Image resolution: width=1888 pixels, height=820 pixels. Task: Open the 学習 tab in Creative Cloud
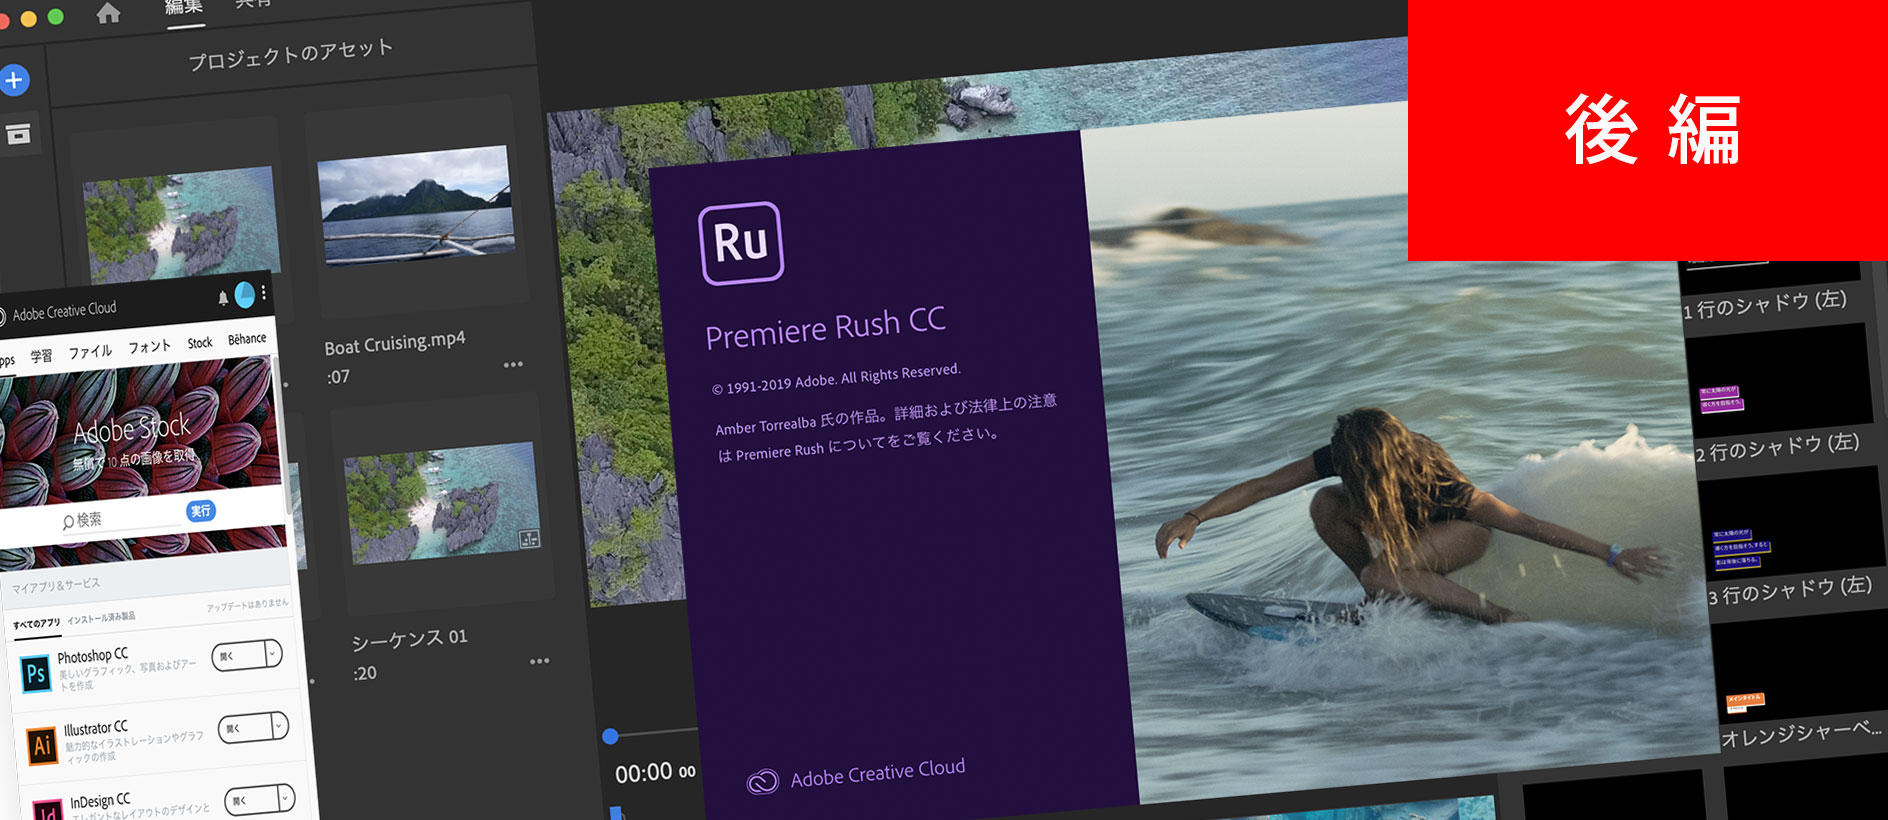(x=41, y=356)
